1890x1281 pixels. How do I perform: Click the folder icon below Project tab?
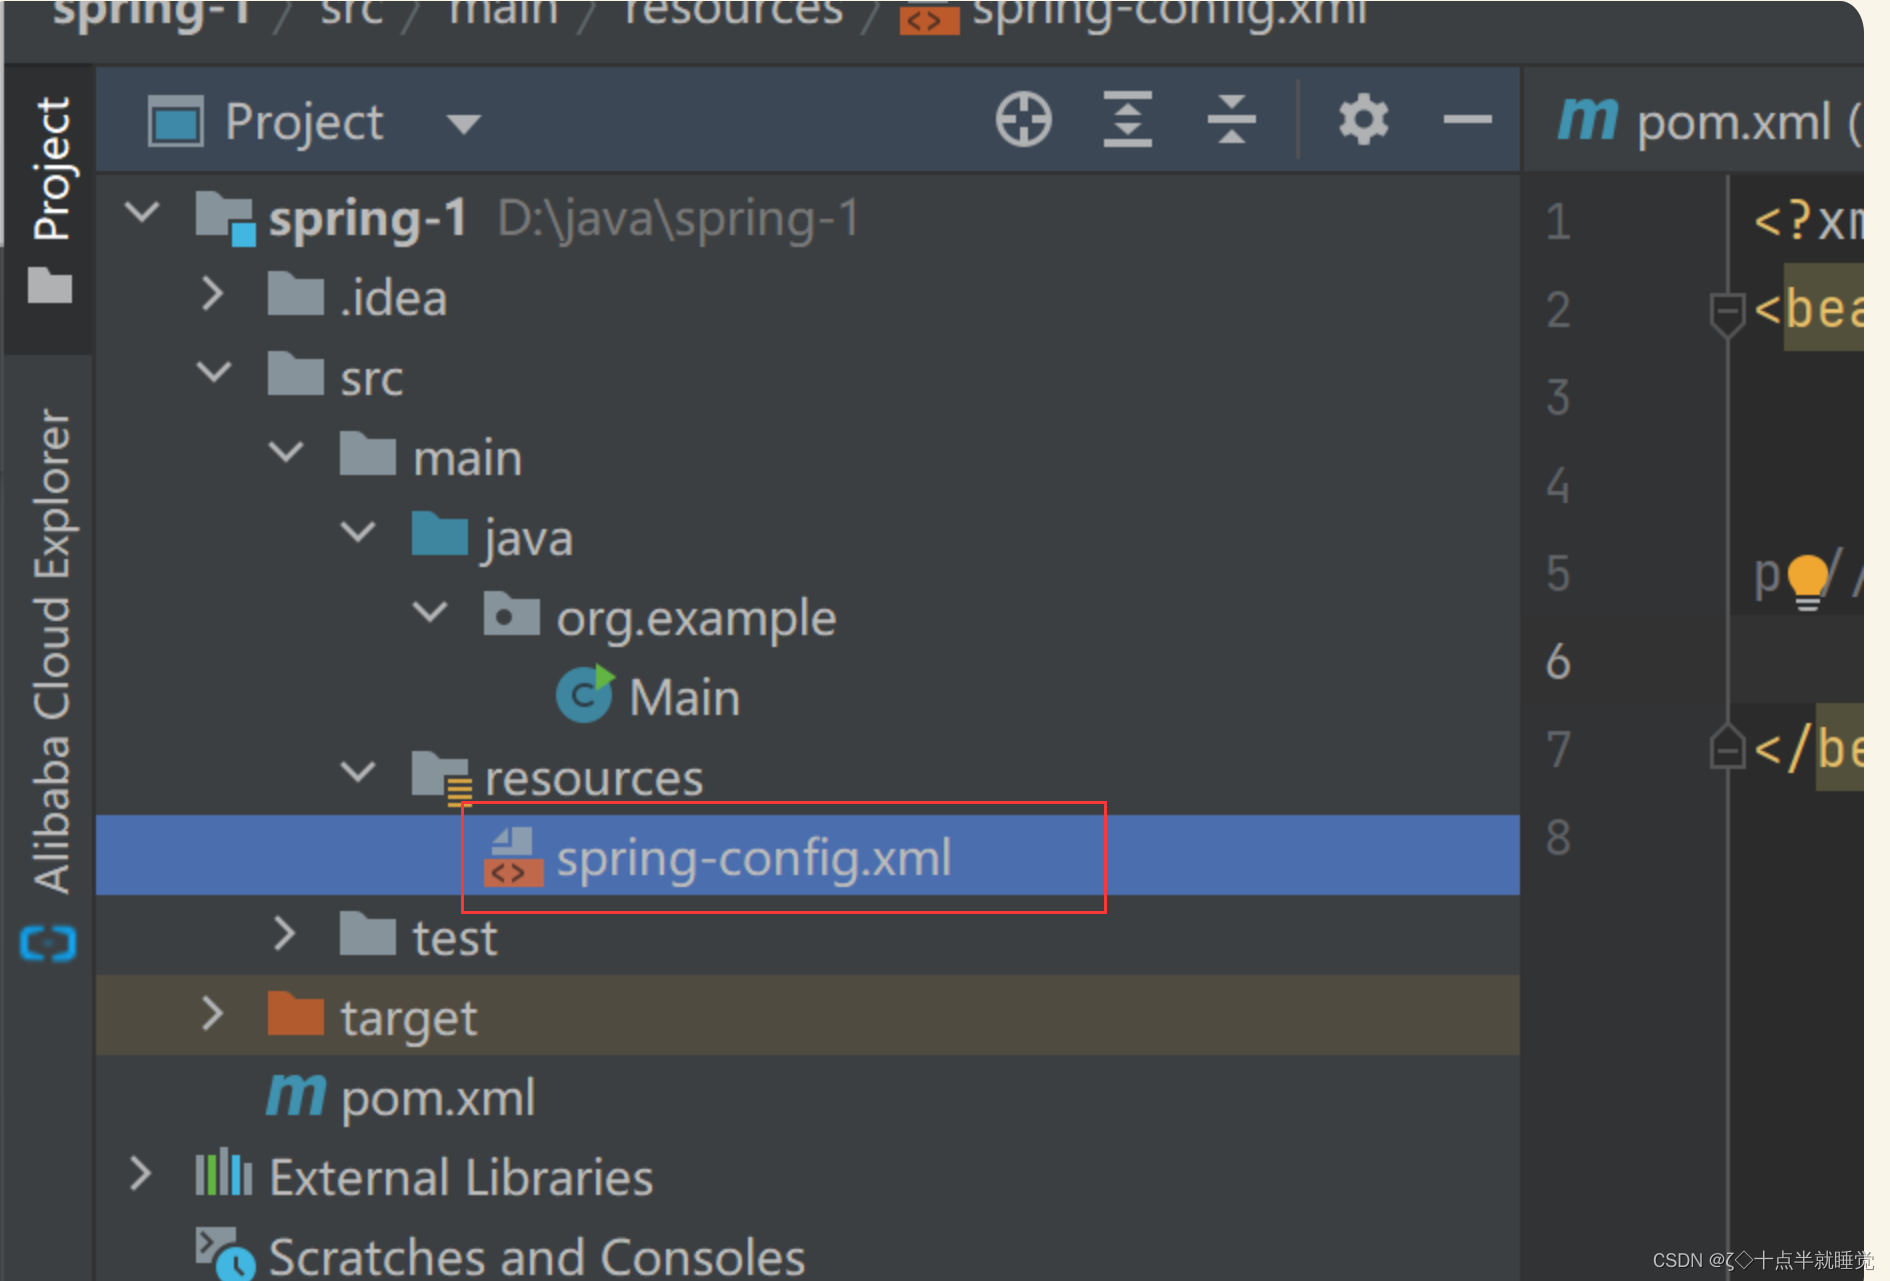[x=50, y=285]
